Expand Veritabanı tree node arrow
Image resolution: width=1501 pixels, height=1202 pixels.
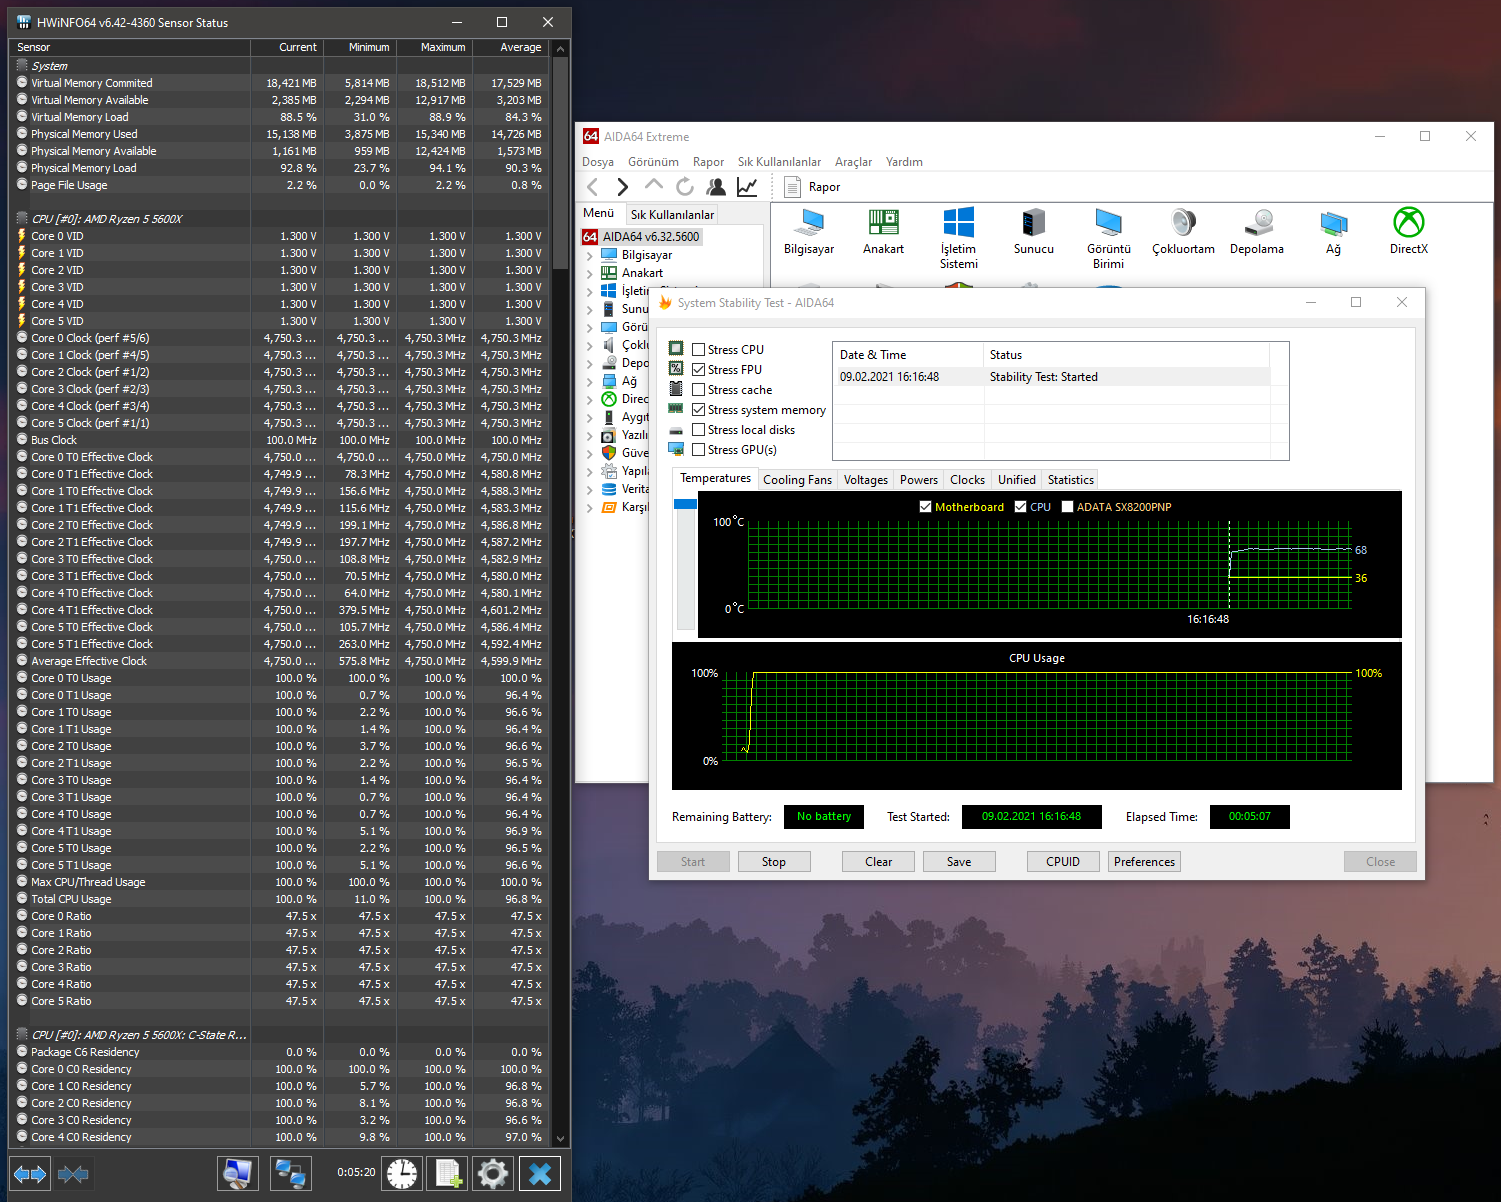pyautogui.click(x=590, y=489)
